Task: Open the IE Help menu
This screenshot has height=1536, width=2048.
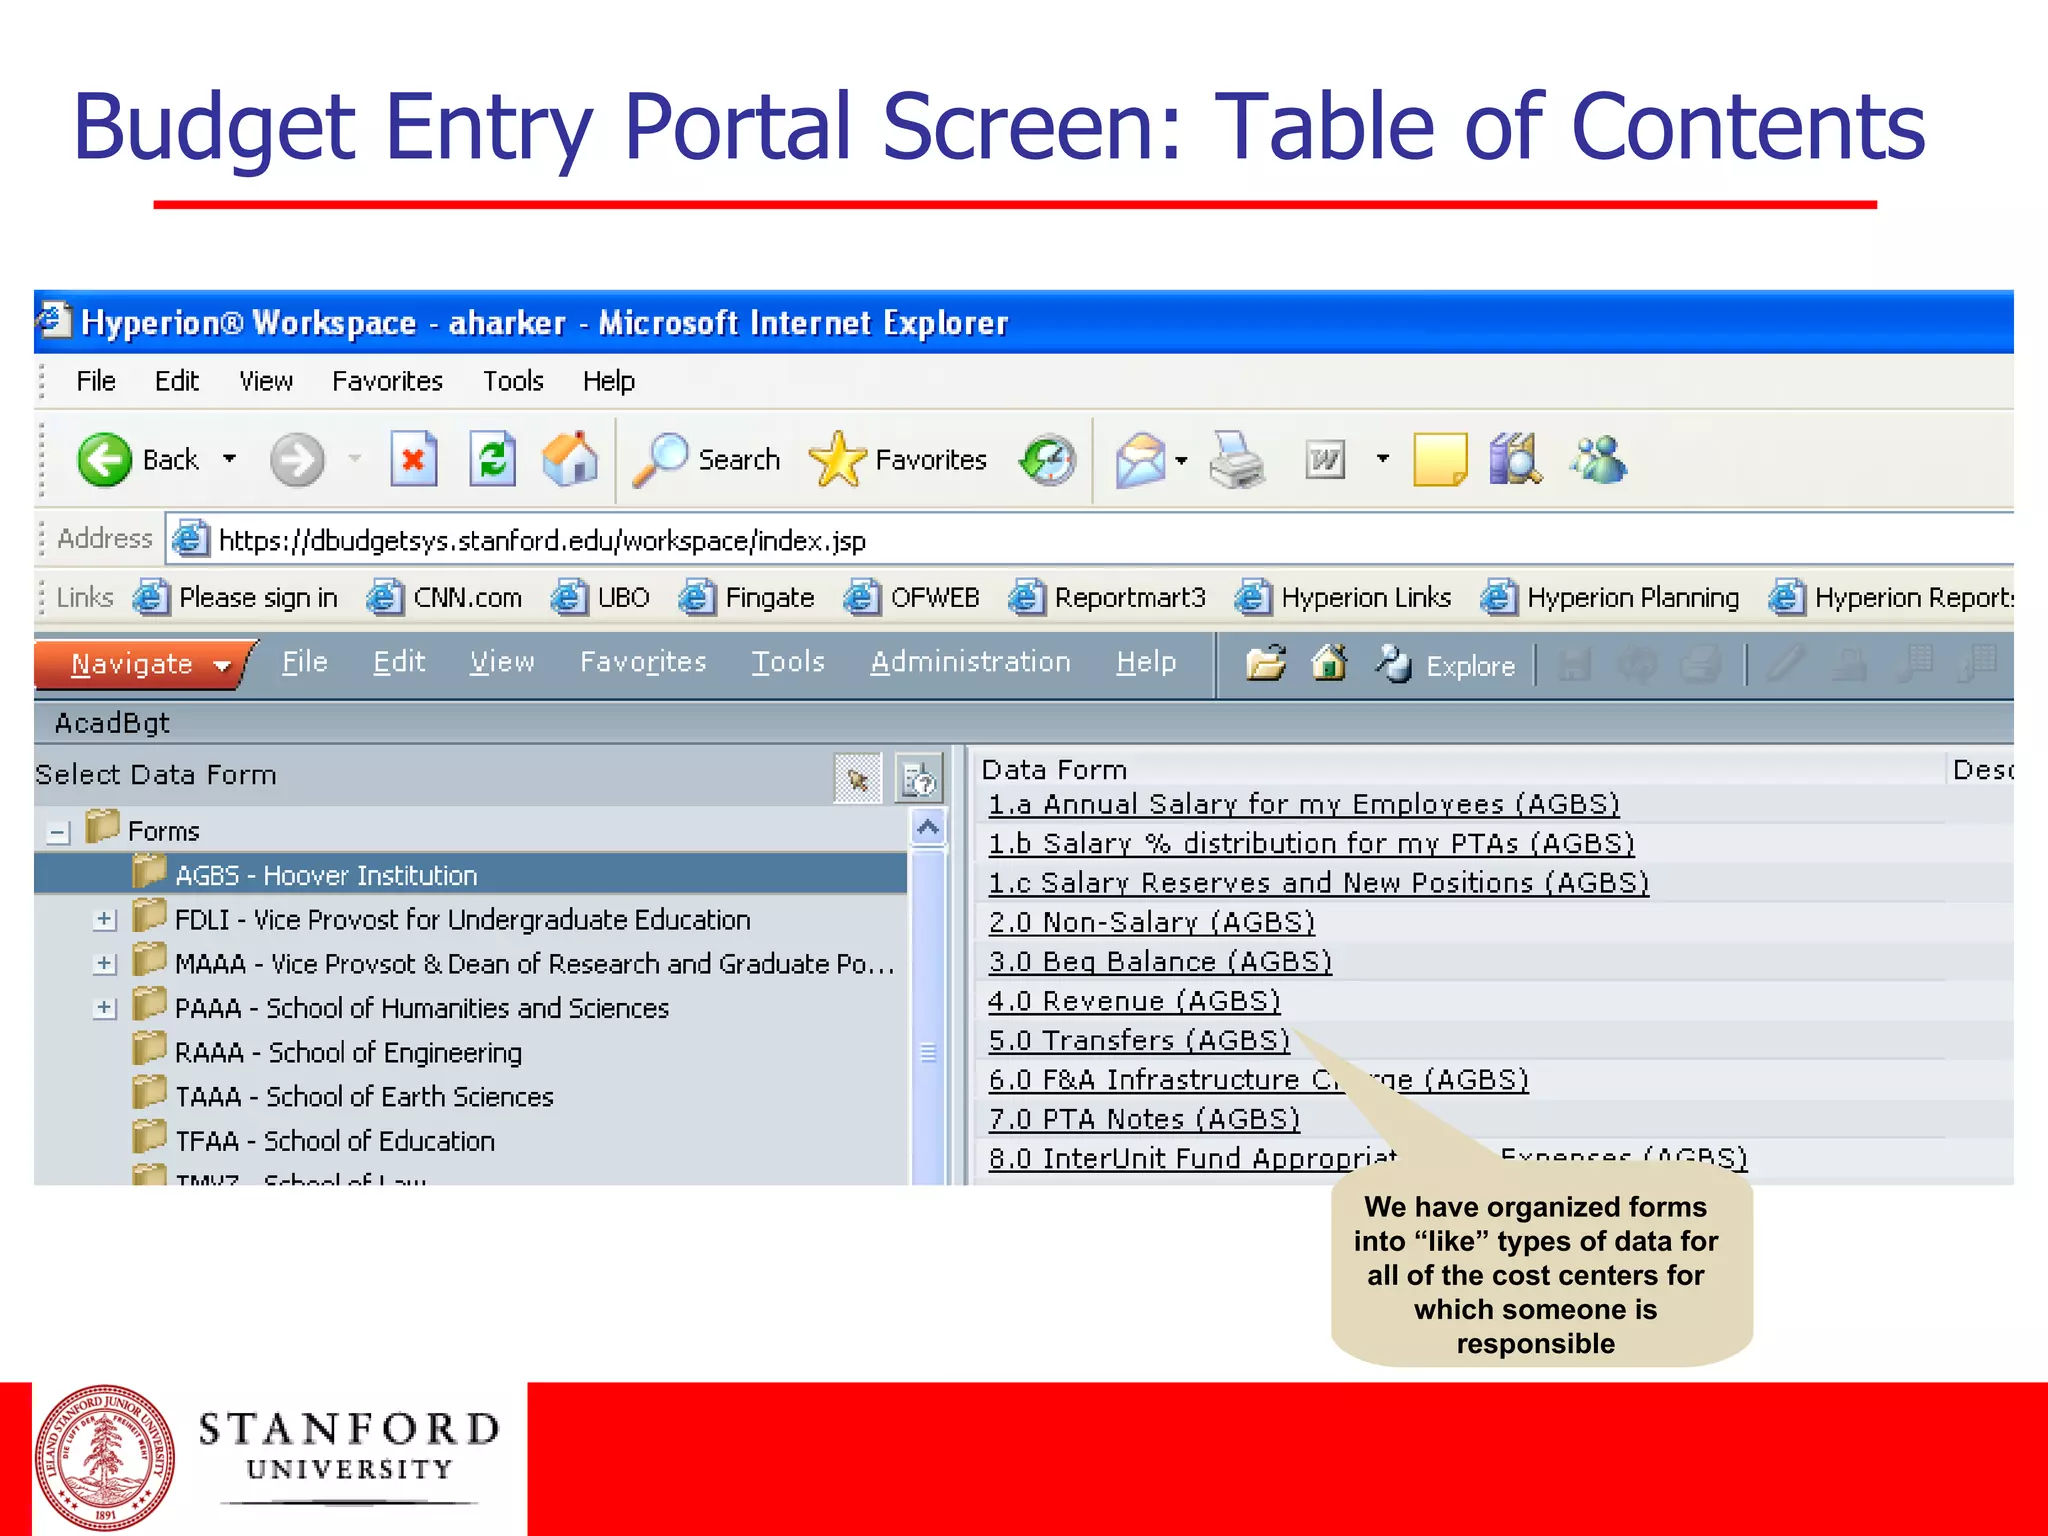Action: click(609, 381)
